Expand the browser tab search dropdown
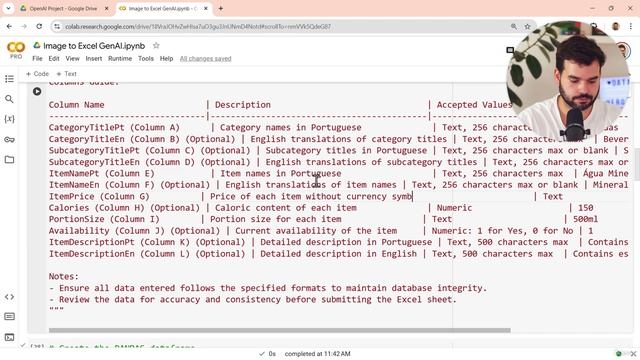Viewport: 640px width, 360px height. point(8,8)
